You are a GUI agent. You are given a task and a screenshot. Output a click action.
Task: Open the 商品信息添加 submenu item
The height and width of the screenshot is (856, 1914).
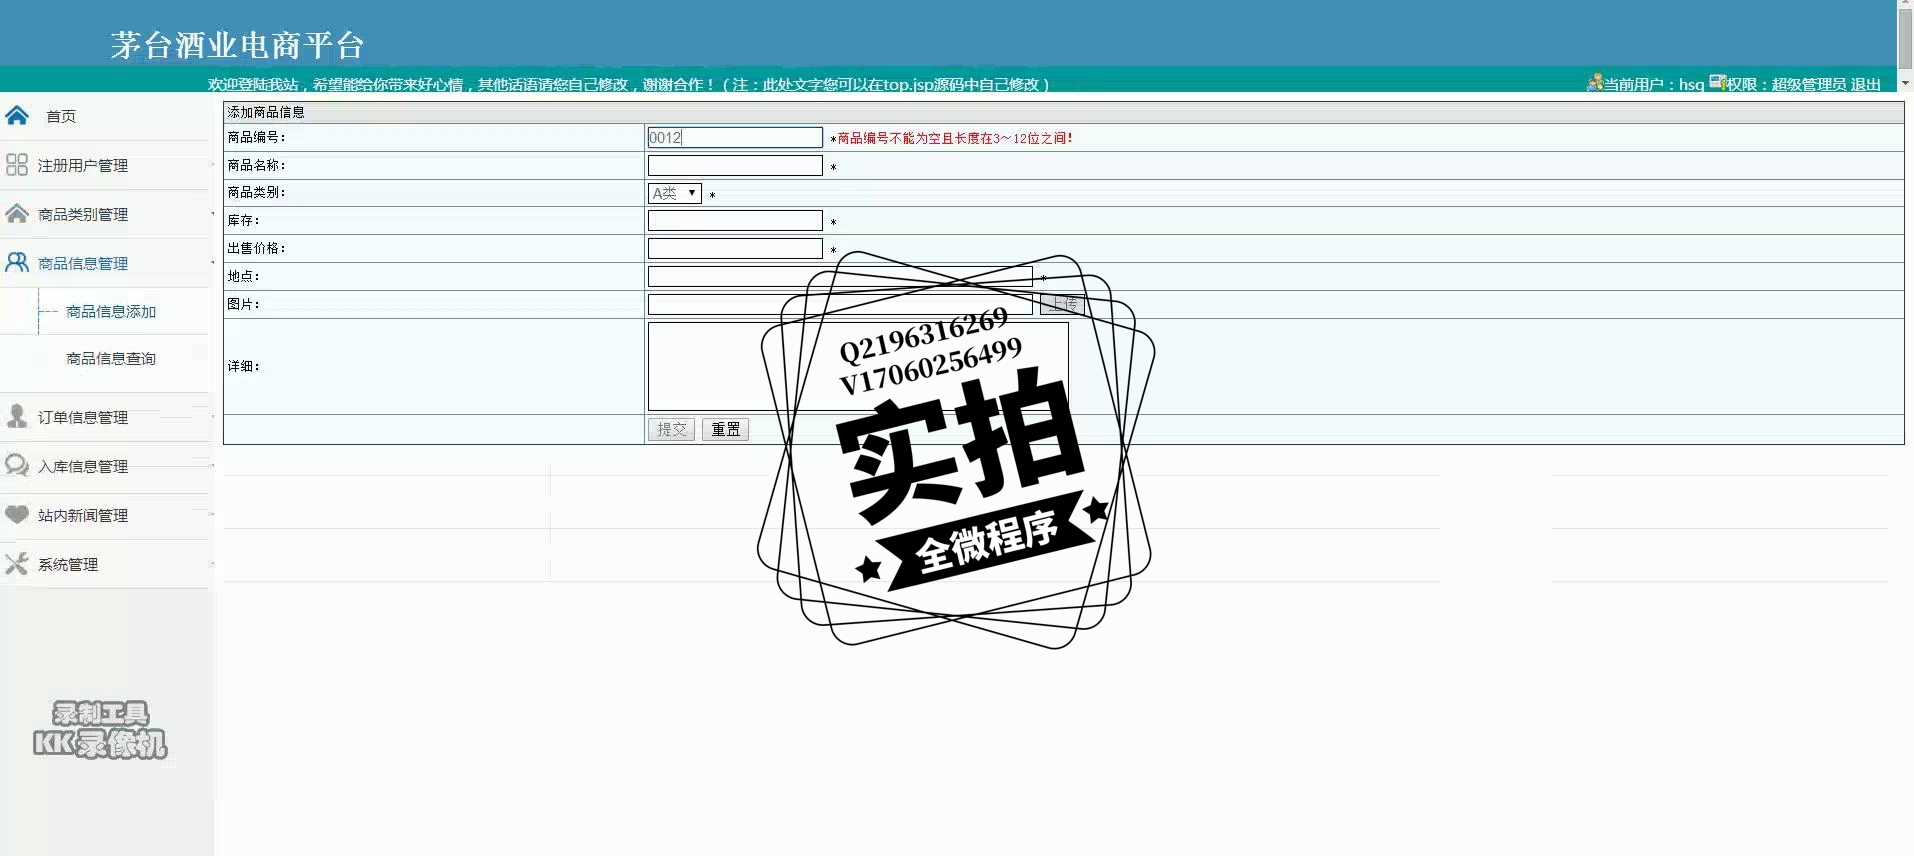pos(111,312)
